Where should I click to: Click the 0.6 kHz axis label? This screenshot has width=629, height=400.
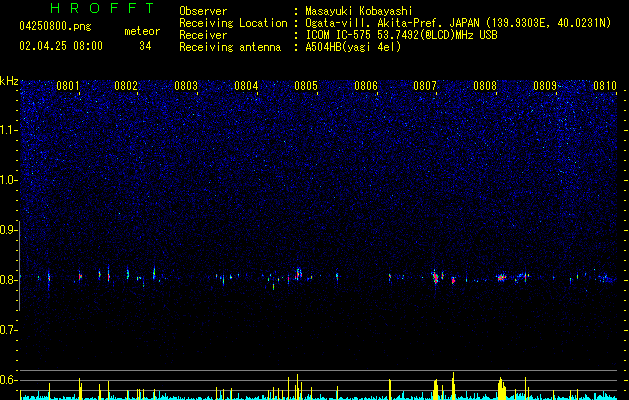(x=8, y=380)
